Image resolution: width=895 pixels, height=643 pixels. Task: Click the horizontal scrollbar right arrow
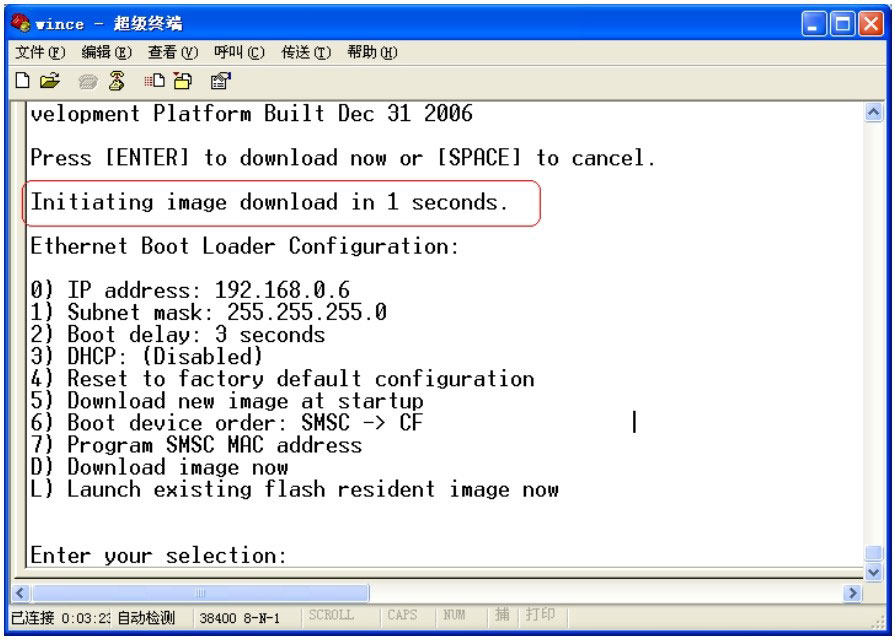click(852, 593)
